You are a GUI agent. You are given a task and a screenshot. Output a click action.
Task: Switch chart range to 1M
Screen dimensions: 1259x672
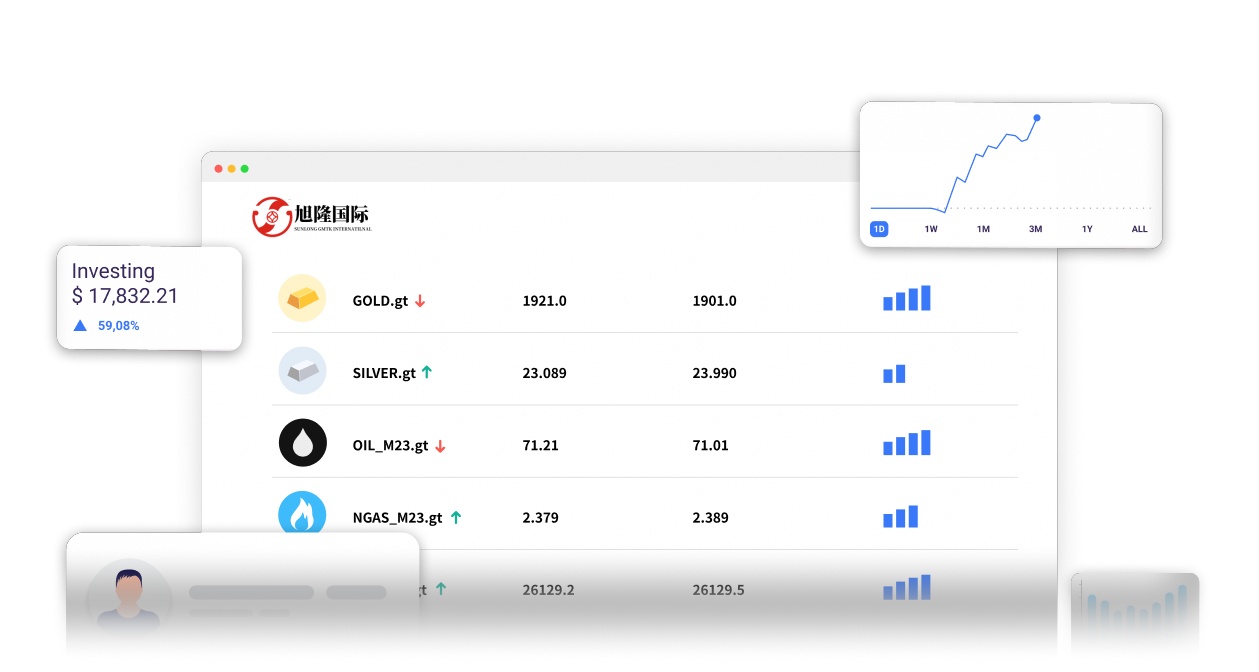pyautogui.click(x=983, y=229)
